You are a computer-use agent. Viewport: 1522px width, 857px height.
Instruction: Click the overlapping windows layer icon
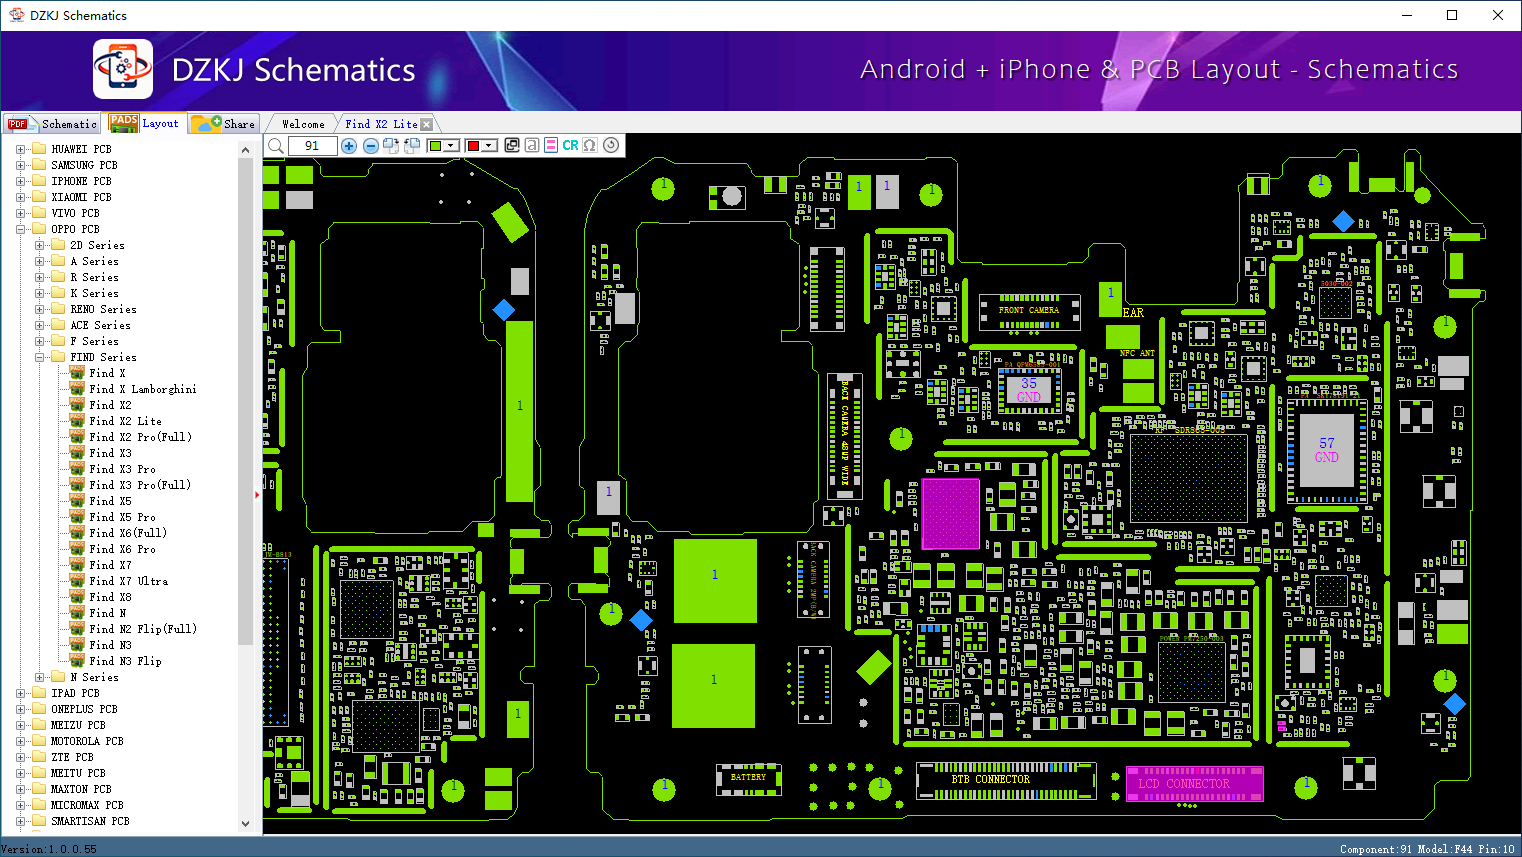[x=512, y=145]
